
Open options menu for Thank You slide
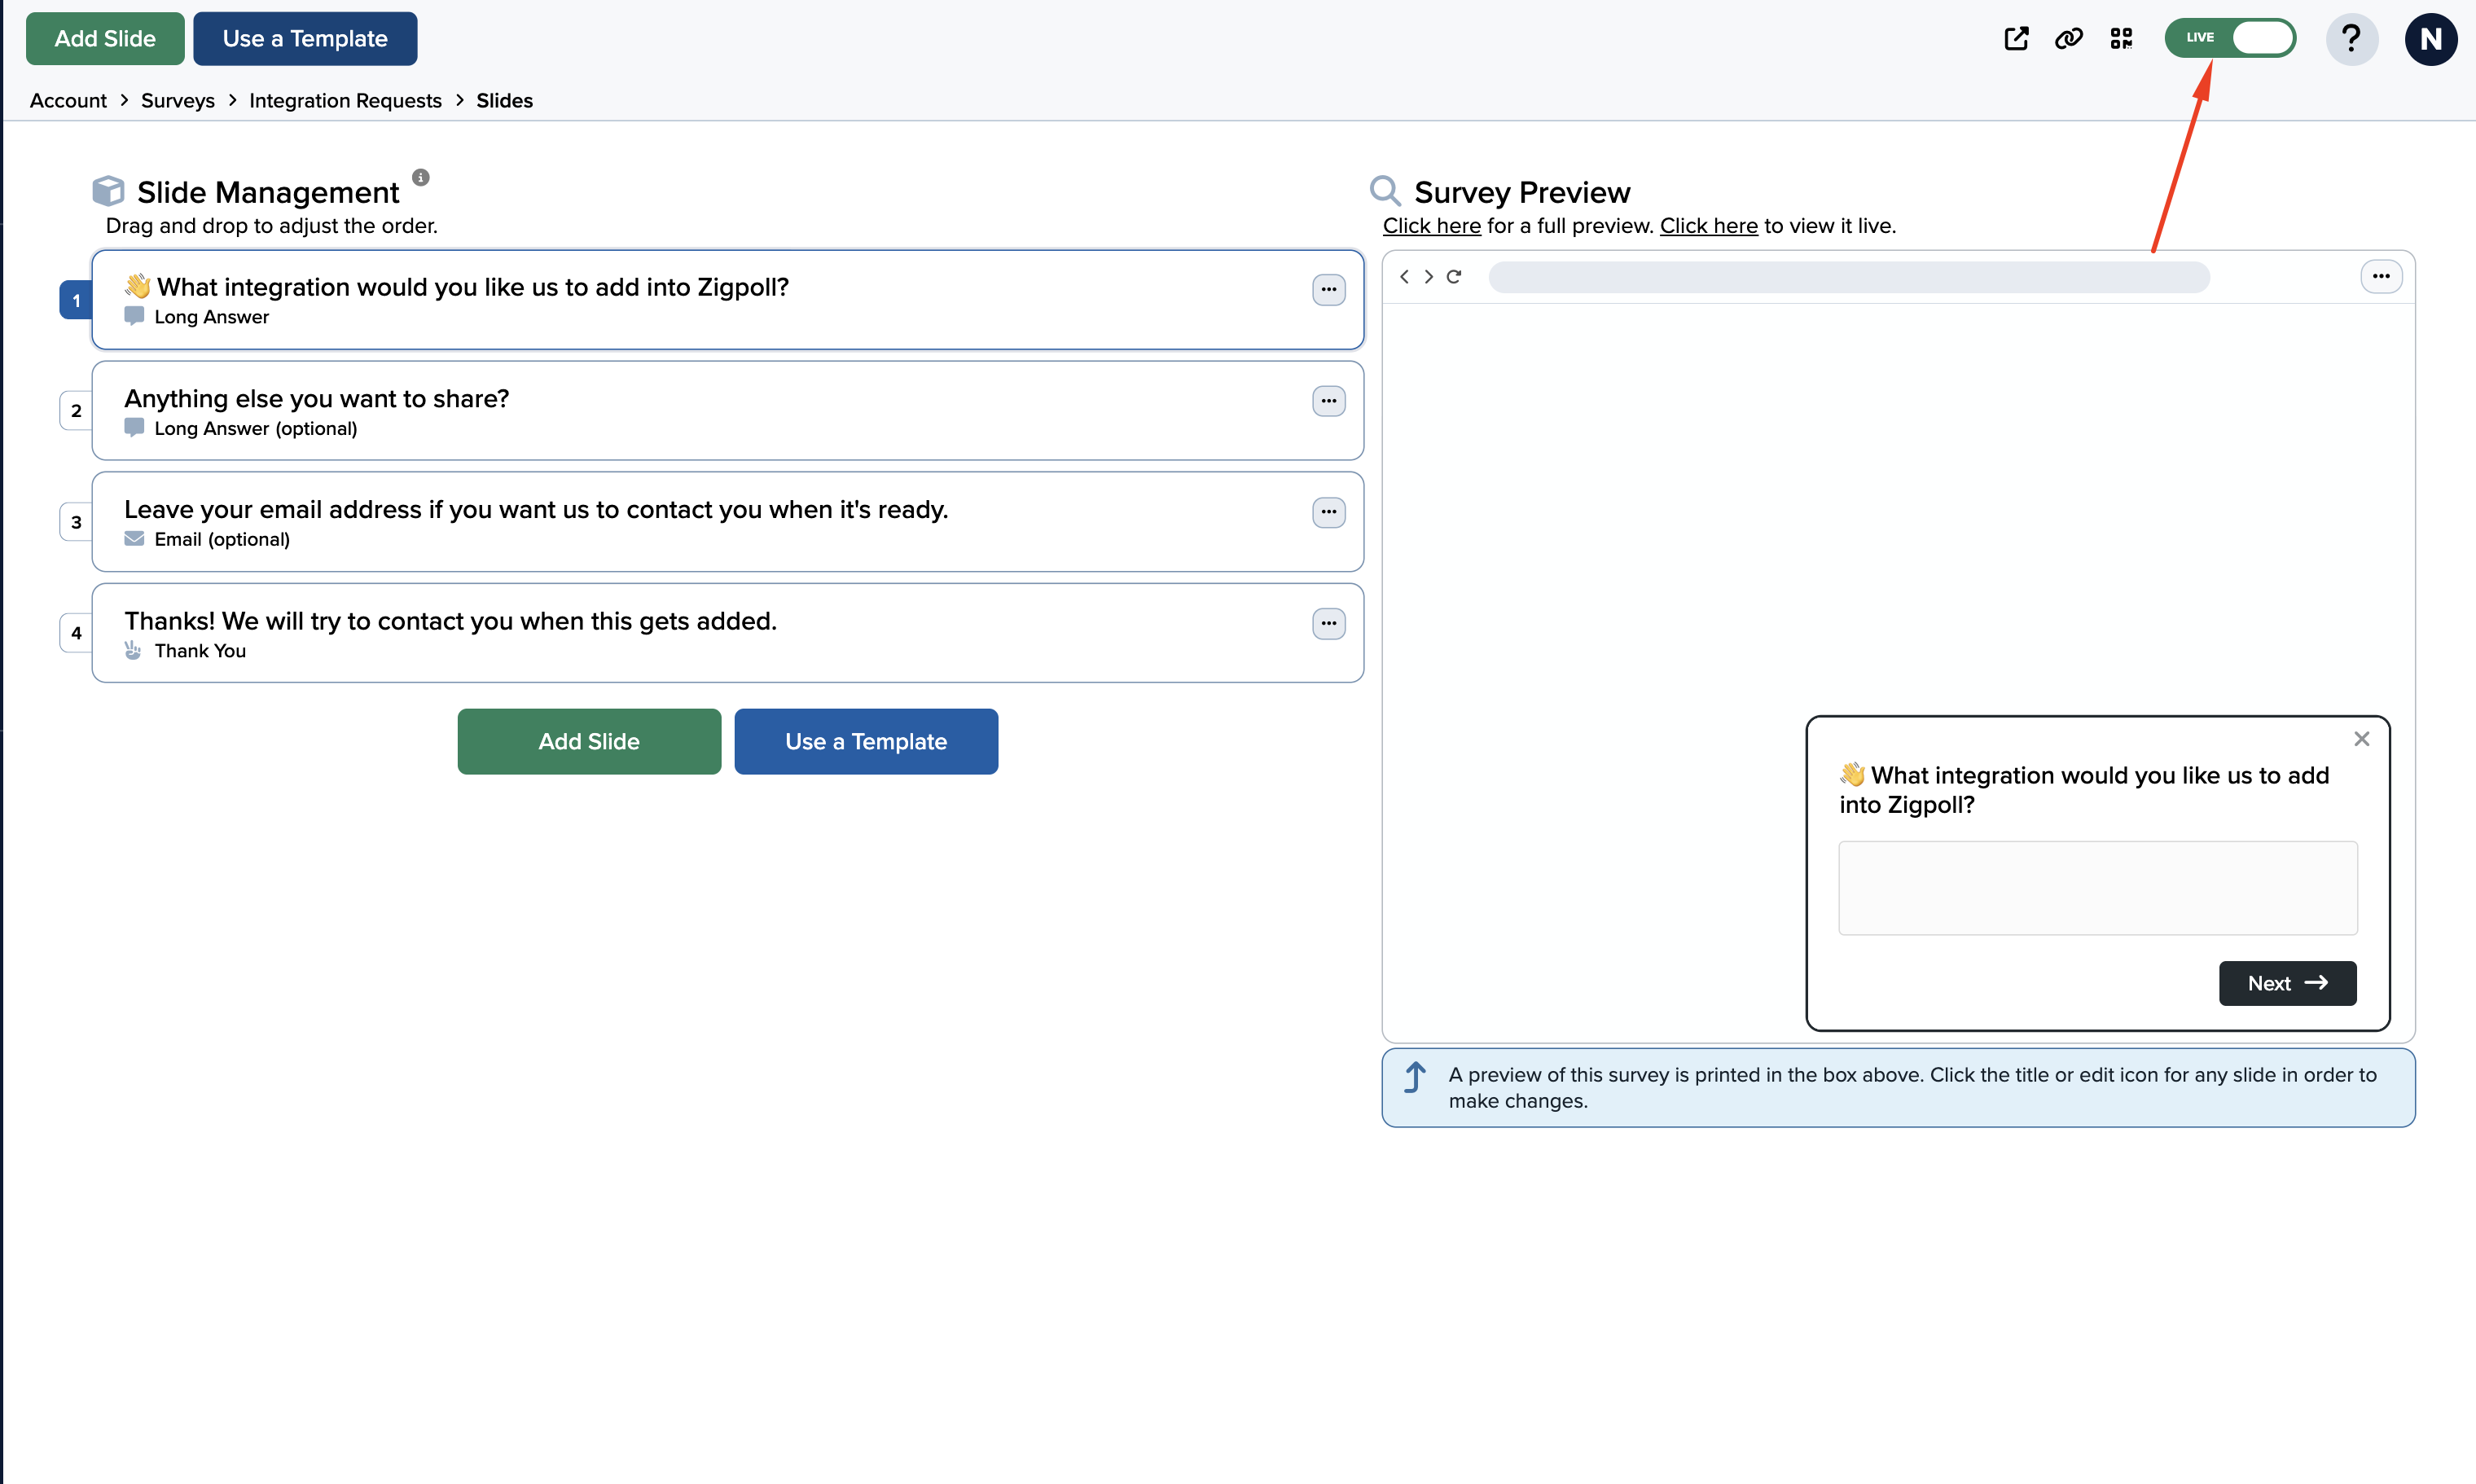click(x=1328, y=624)
